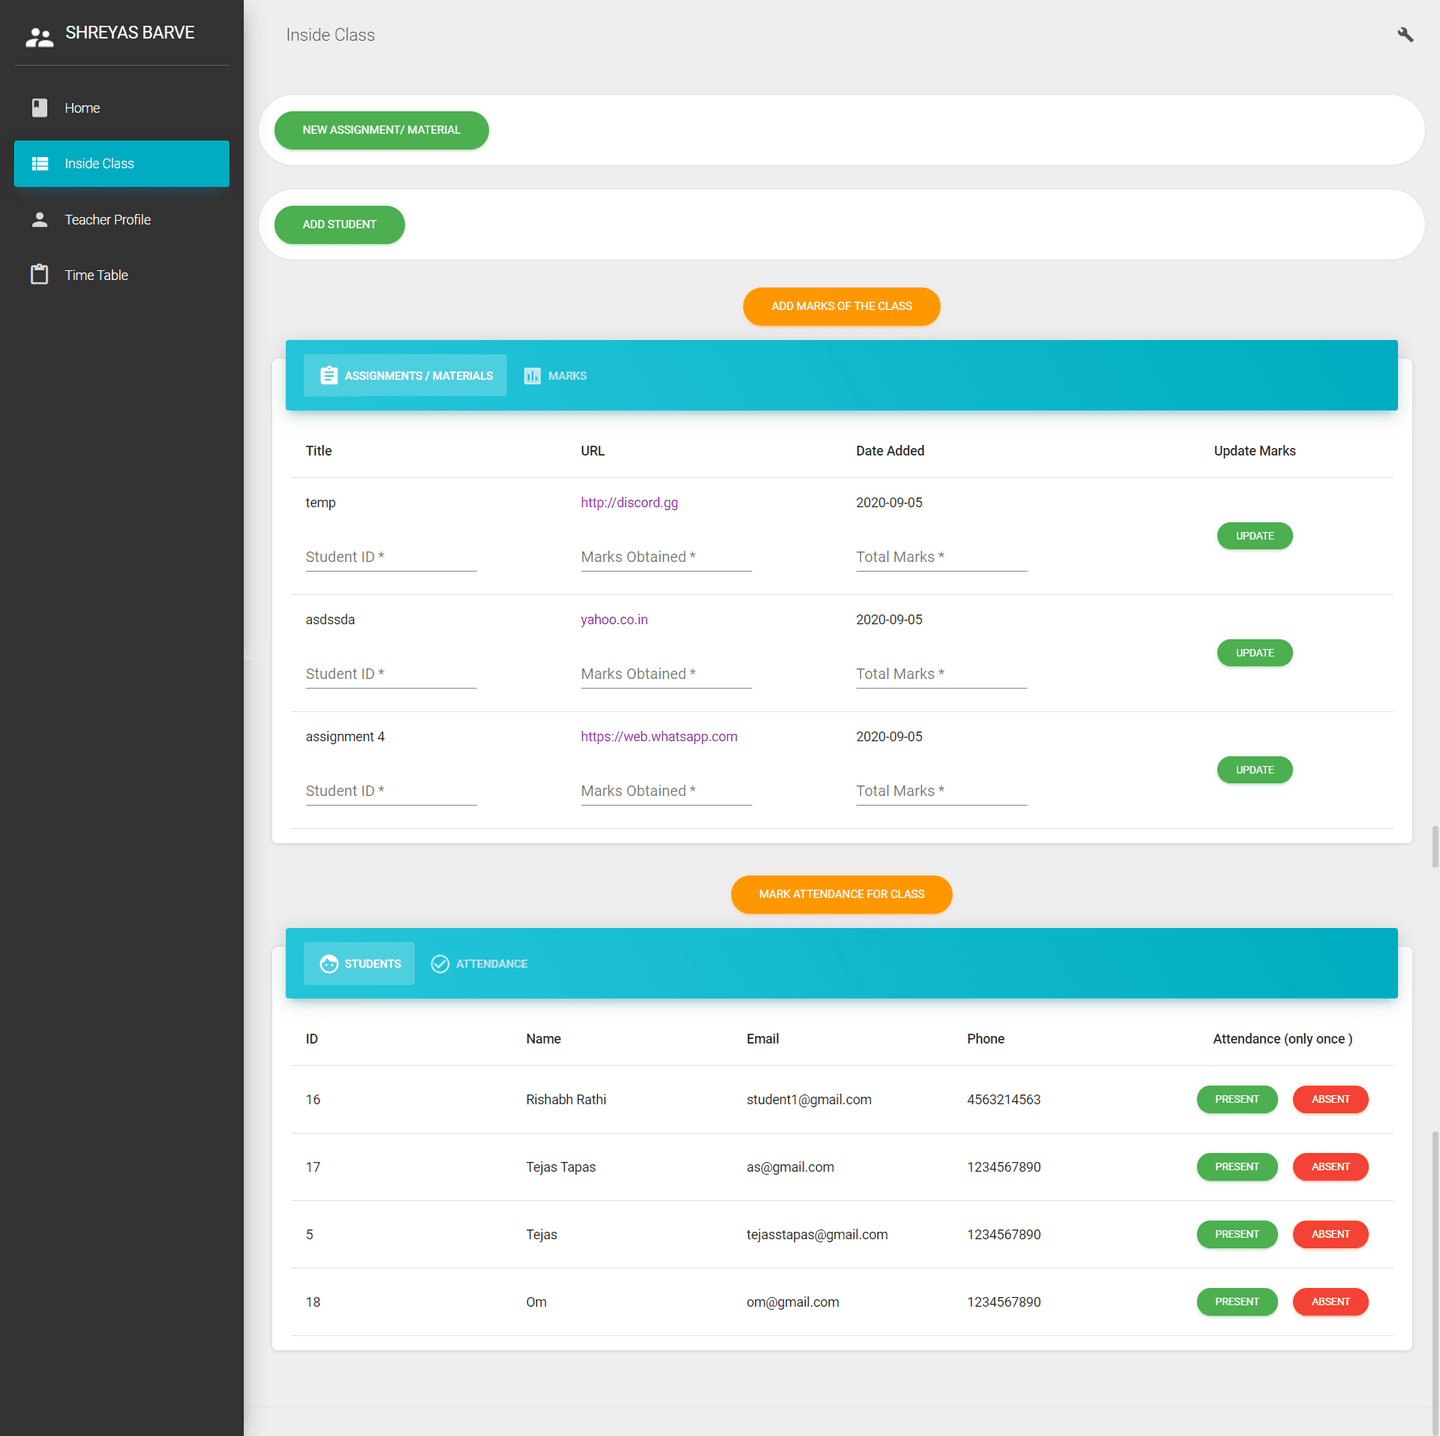Click the Students face tab icon

(x=329, y=964)
